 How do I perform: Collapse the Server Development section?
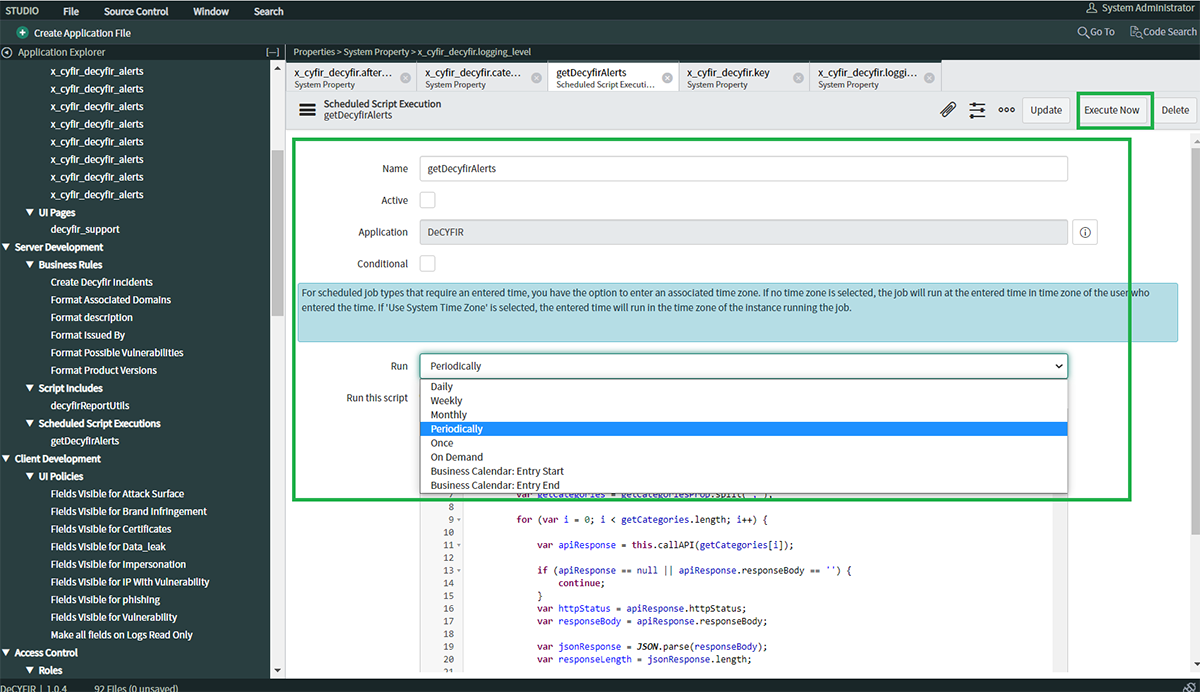click(7, 247)
